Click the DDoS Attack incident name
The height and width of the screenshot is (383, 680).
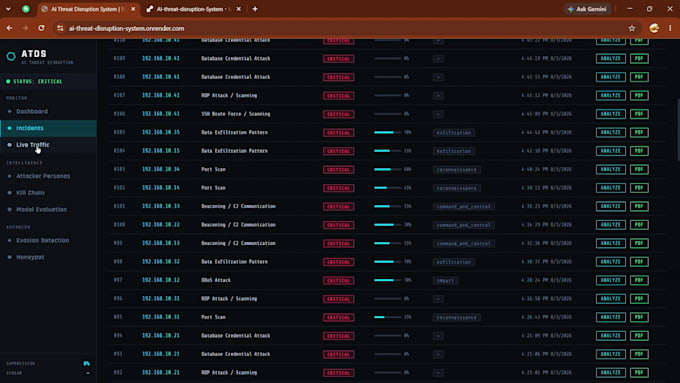[x=216, y=280]
